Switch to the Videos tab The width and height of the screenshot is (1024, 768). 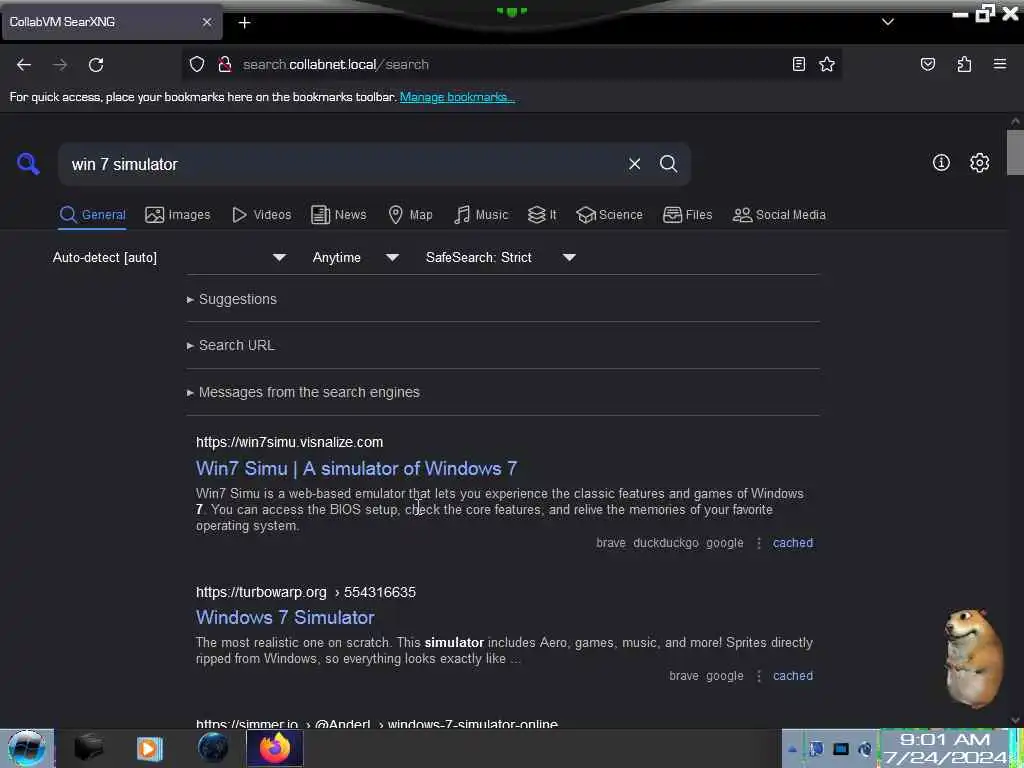coord(261,215)
